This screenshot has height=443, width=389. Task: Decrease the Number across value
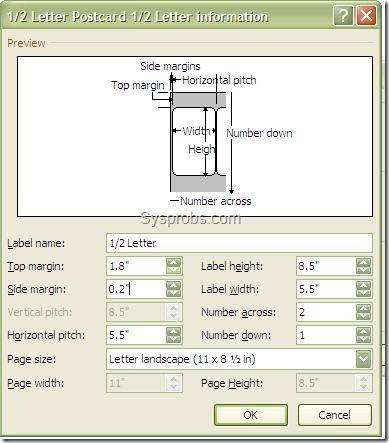click(363, 316)
